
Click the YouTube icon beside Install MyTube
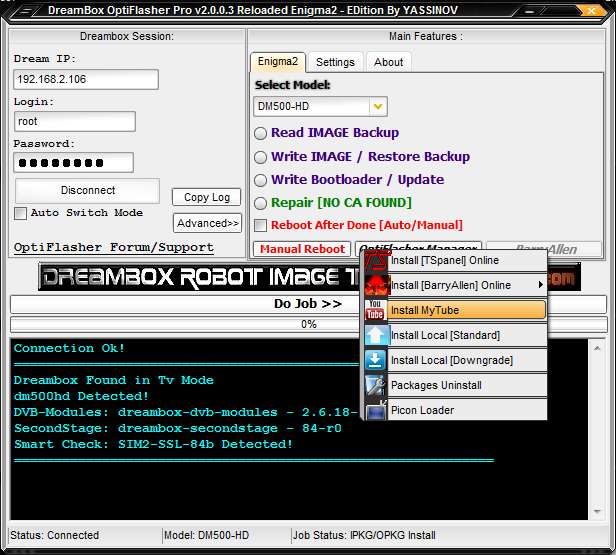click(375, 310)
